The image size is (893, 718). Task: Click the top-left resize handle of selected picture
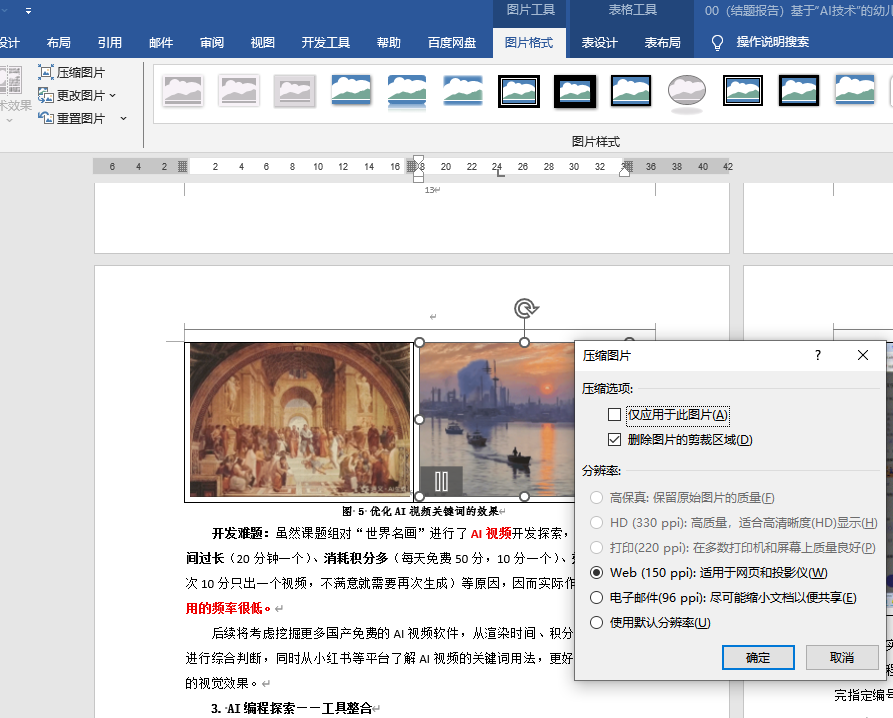pos(420,342)
